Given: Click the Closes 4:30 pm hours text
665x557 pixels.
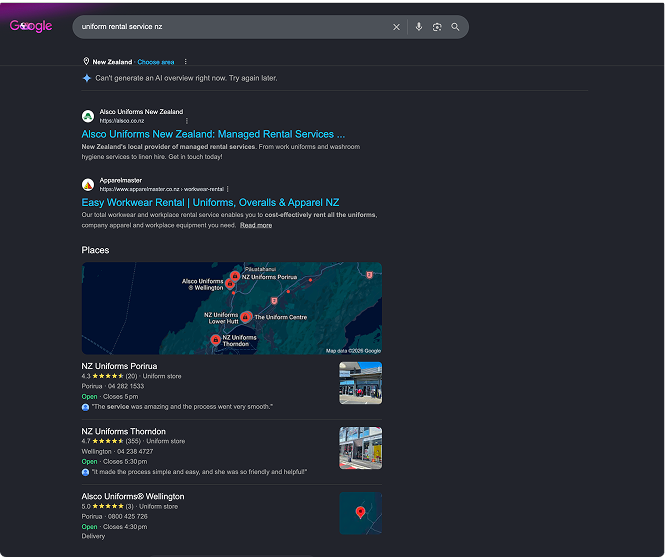Looking at the screenshot, I should point(125,527).
